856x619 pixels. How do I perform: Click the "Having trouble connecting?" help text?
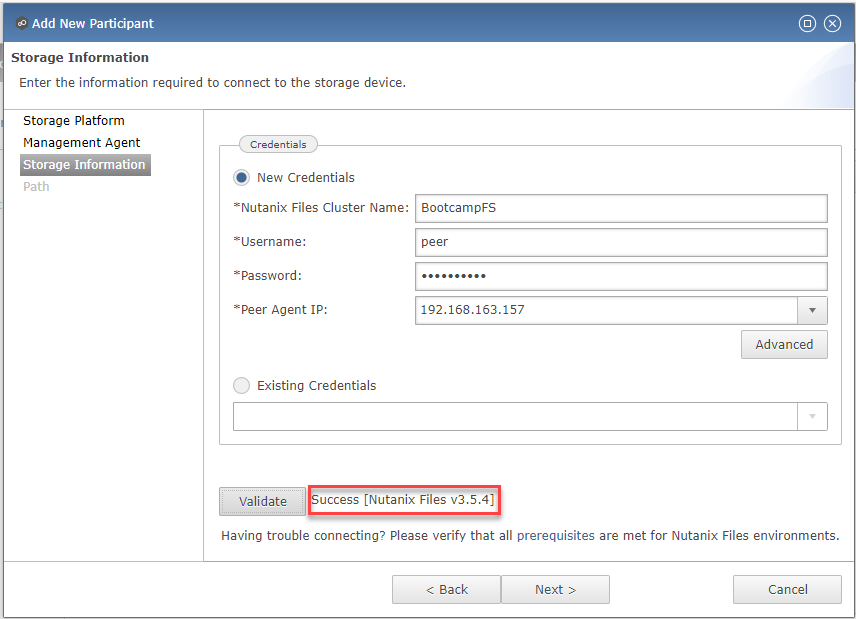click(x=530, y=536)
